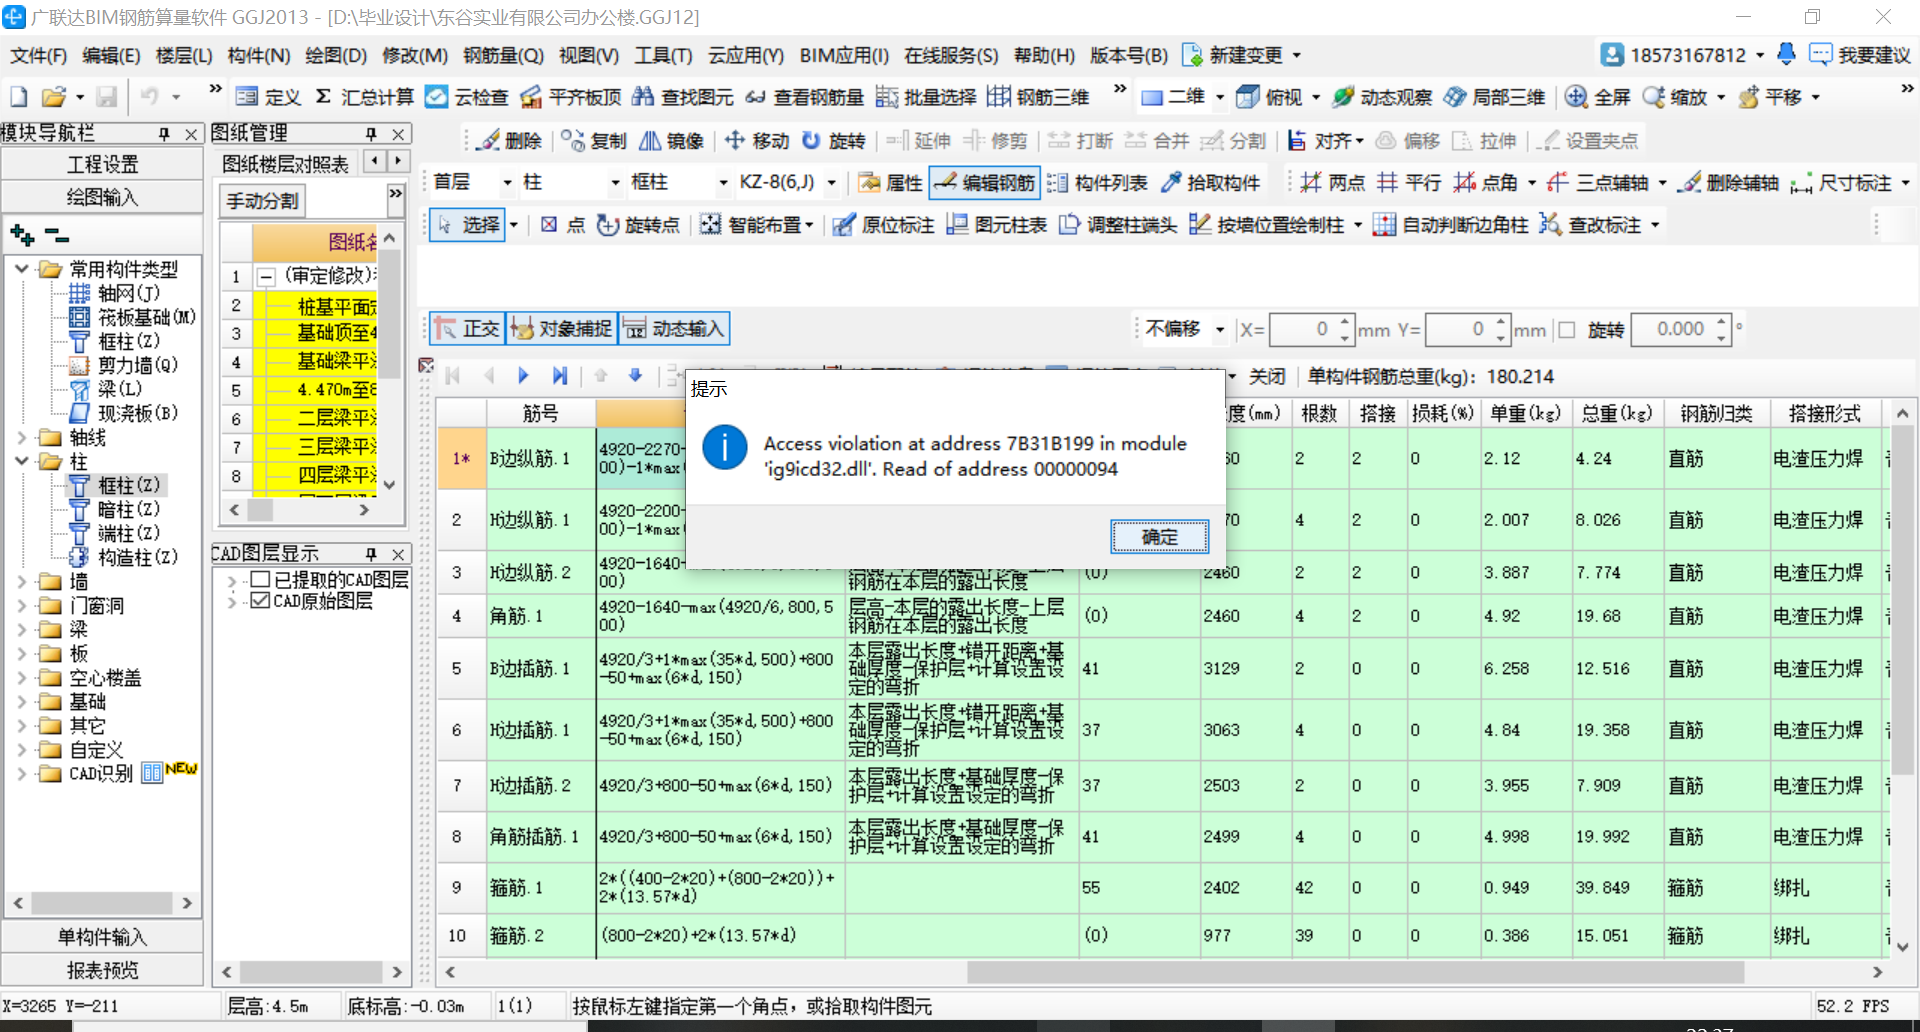1920x1032 pixels.
Task: Click the 定义 definition toolbar icon
Action: (268, 96)
